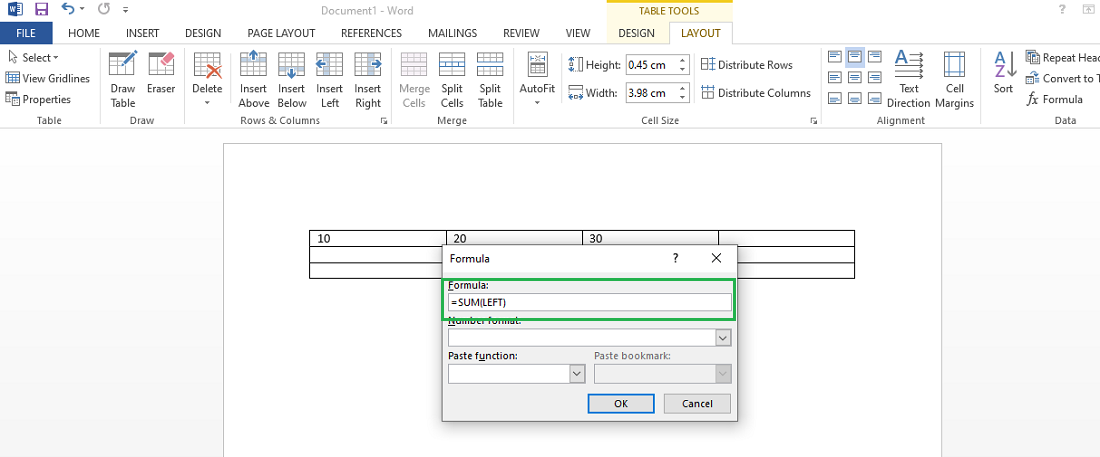The height and width of the screenshot is (457, 1100).
Task: Open the Undo history dropdown arrow
Action: [82, 10]
